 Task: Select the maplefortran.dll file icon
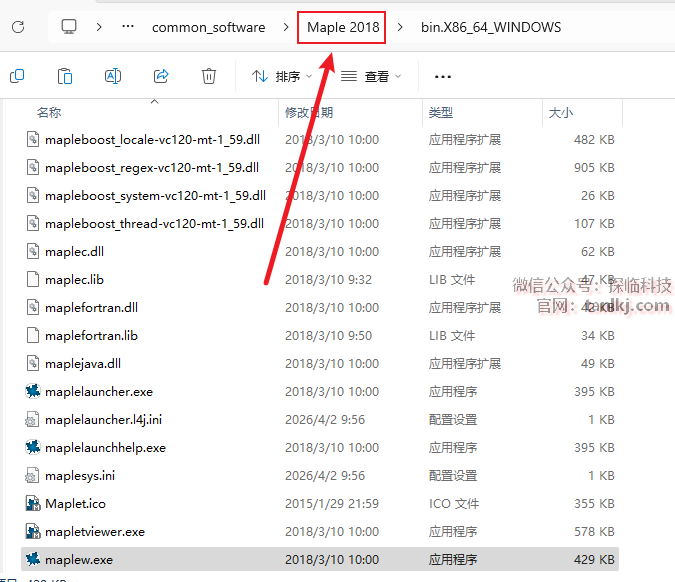coord(33,307)
